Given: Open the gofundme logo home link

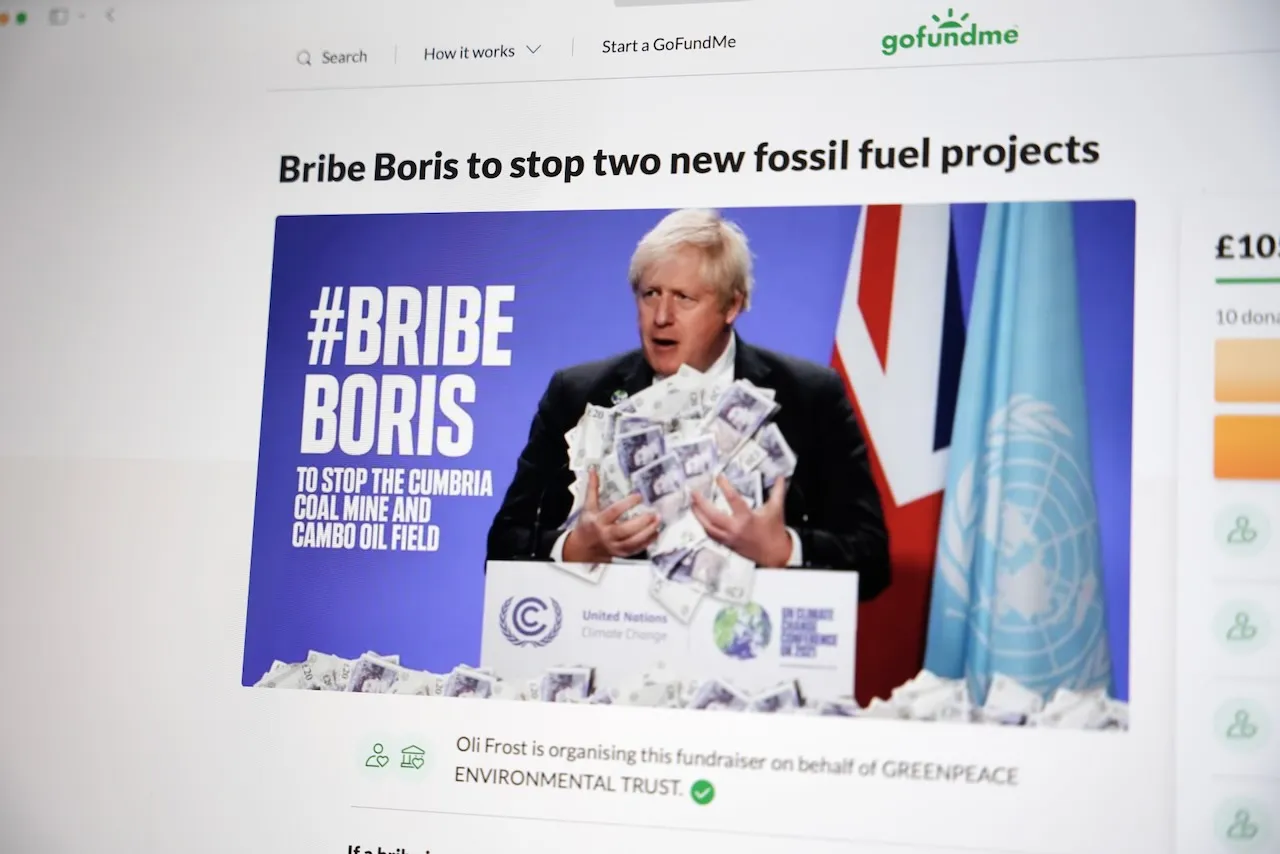Looking at the screenshot, I should coord(949,33).
